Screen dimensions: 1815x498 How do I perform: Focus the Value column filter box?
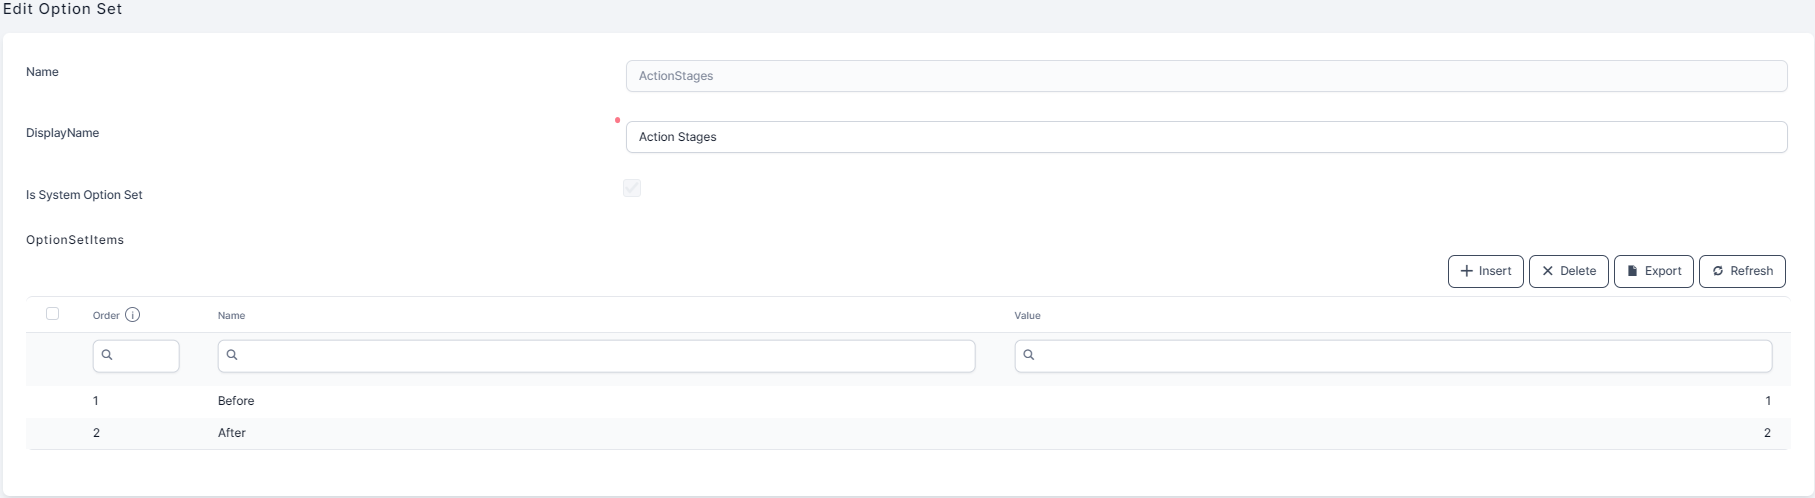pos(1400,356)
